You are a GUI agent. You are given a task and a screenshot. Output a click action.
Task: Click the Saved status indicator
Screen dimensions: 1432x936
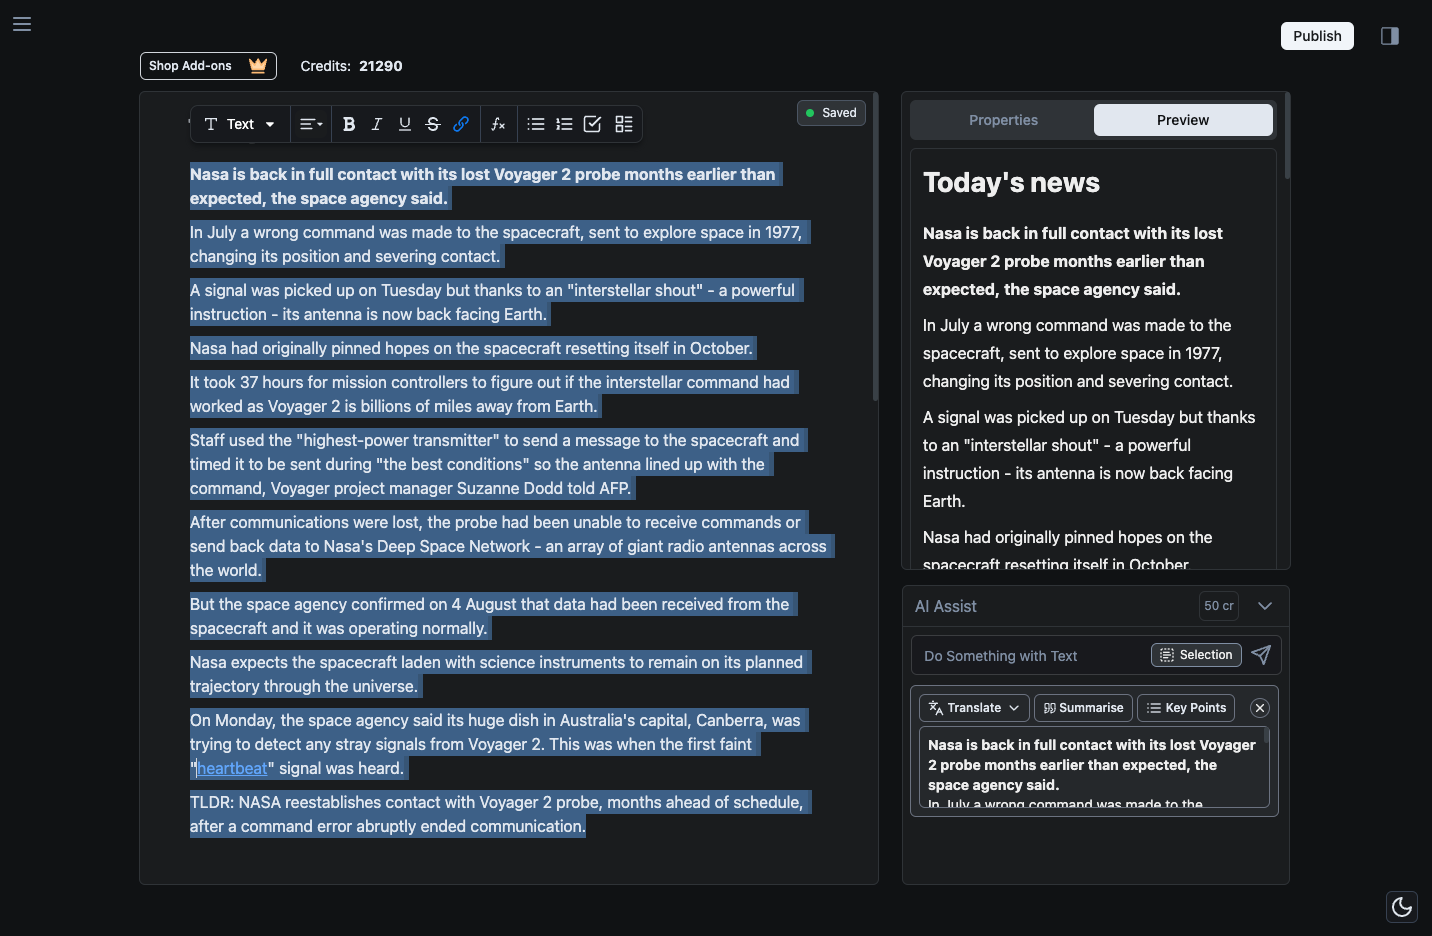pyautogui.click(x=831, y=113)
